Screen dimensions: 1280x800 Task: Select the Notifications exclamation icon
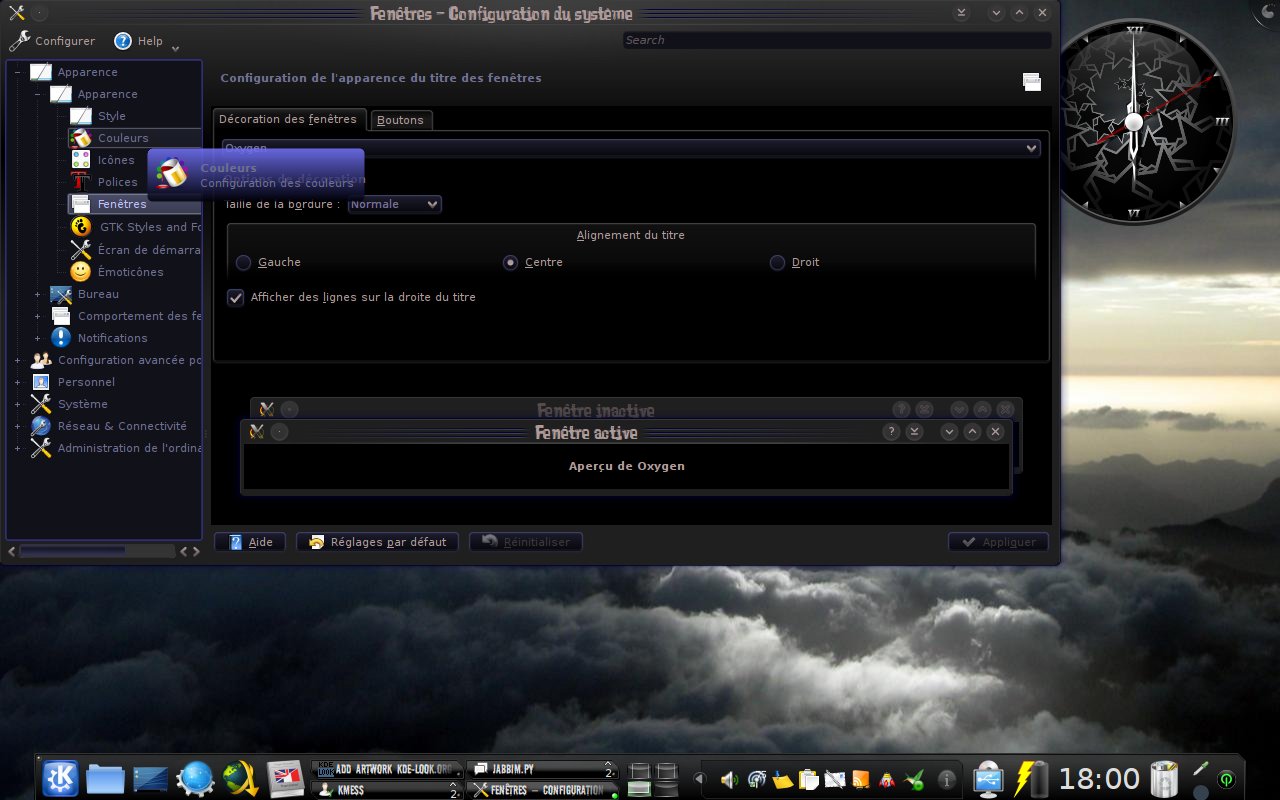(61, 338)
